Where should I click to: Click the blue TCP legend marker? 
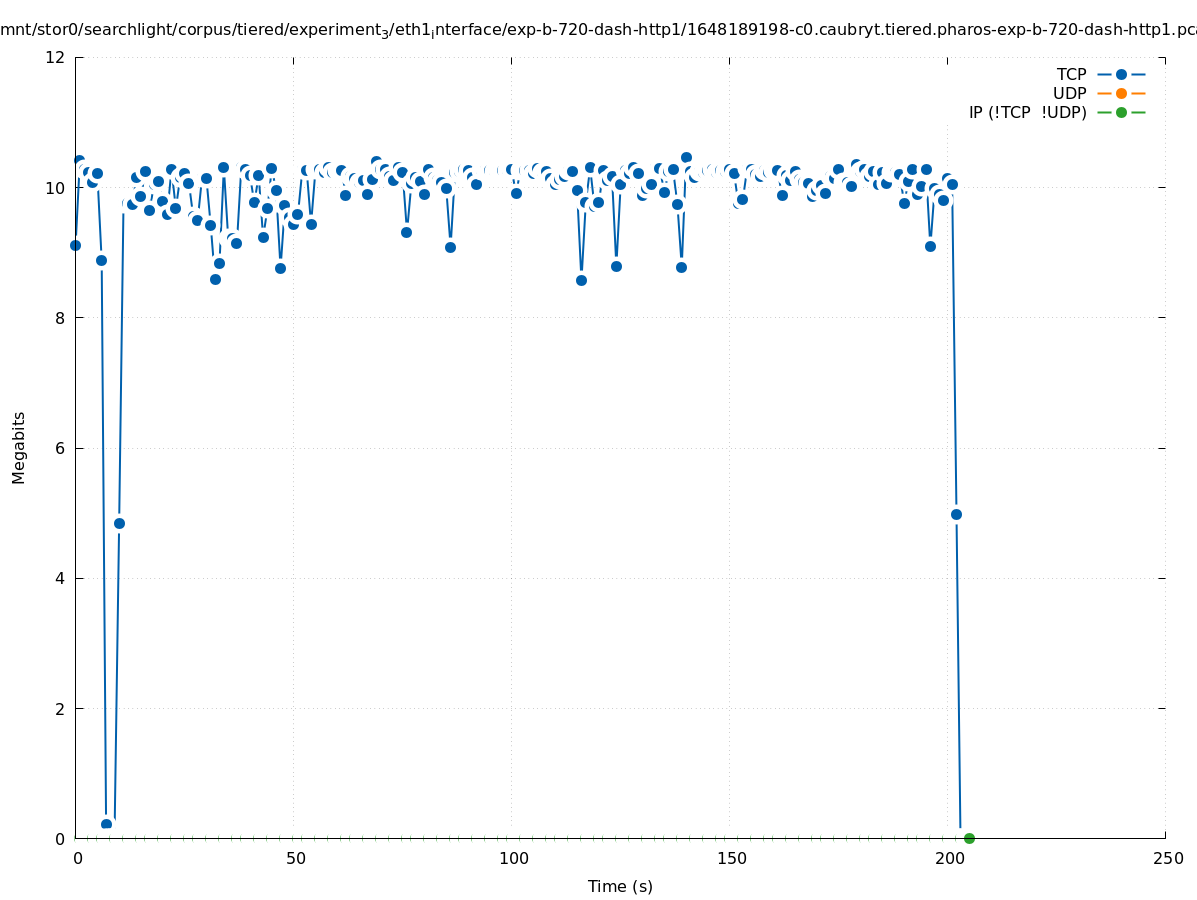[1121, 74]
